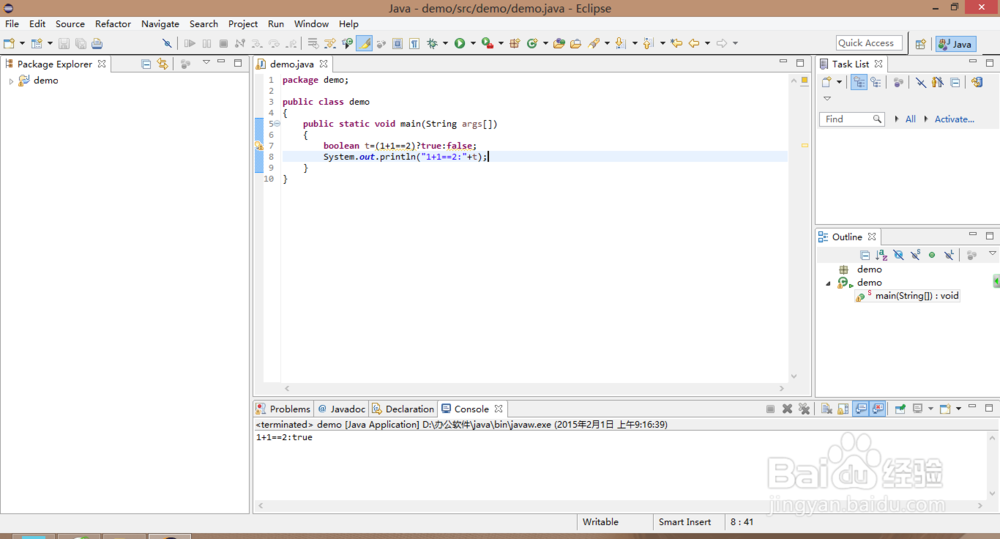Viewport: 1000px width, 539px height.
Task: Click the All link in Task List
Action: point(910,119)
